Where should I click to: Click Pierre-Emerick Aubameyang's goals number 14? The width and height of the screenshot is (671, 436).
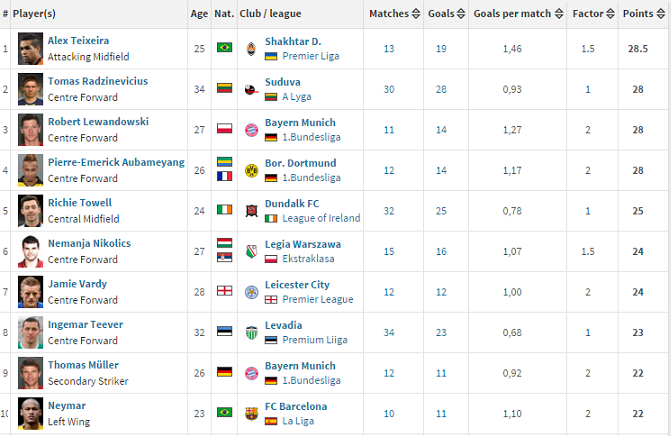click(441, 170)
